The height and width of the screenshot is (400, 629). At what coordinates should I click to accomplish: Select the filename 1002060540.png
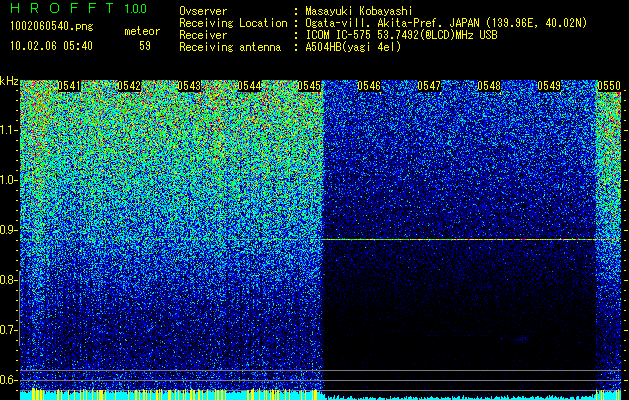click(52, 27)
